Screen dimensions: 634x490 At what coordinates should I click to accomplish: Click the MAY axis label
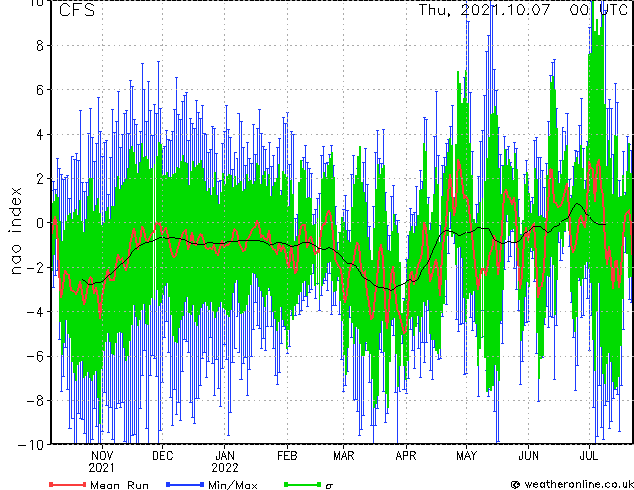[466, 456]
